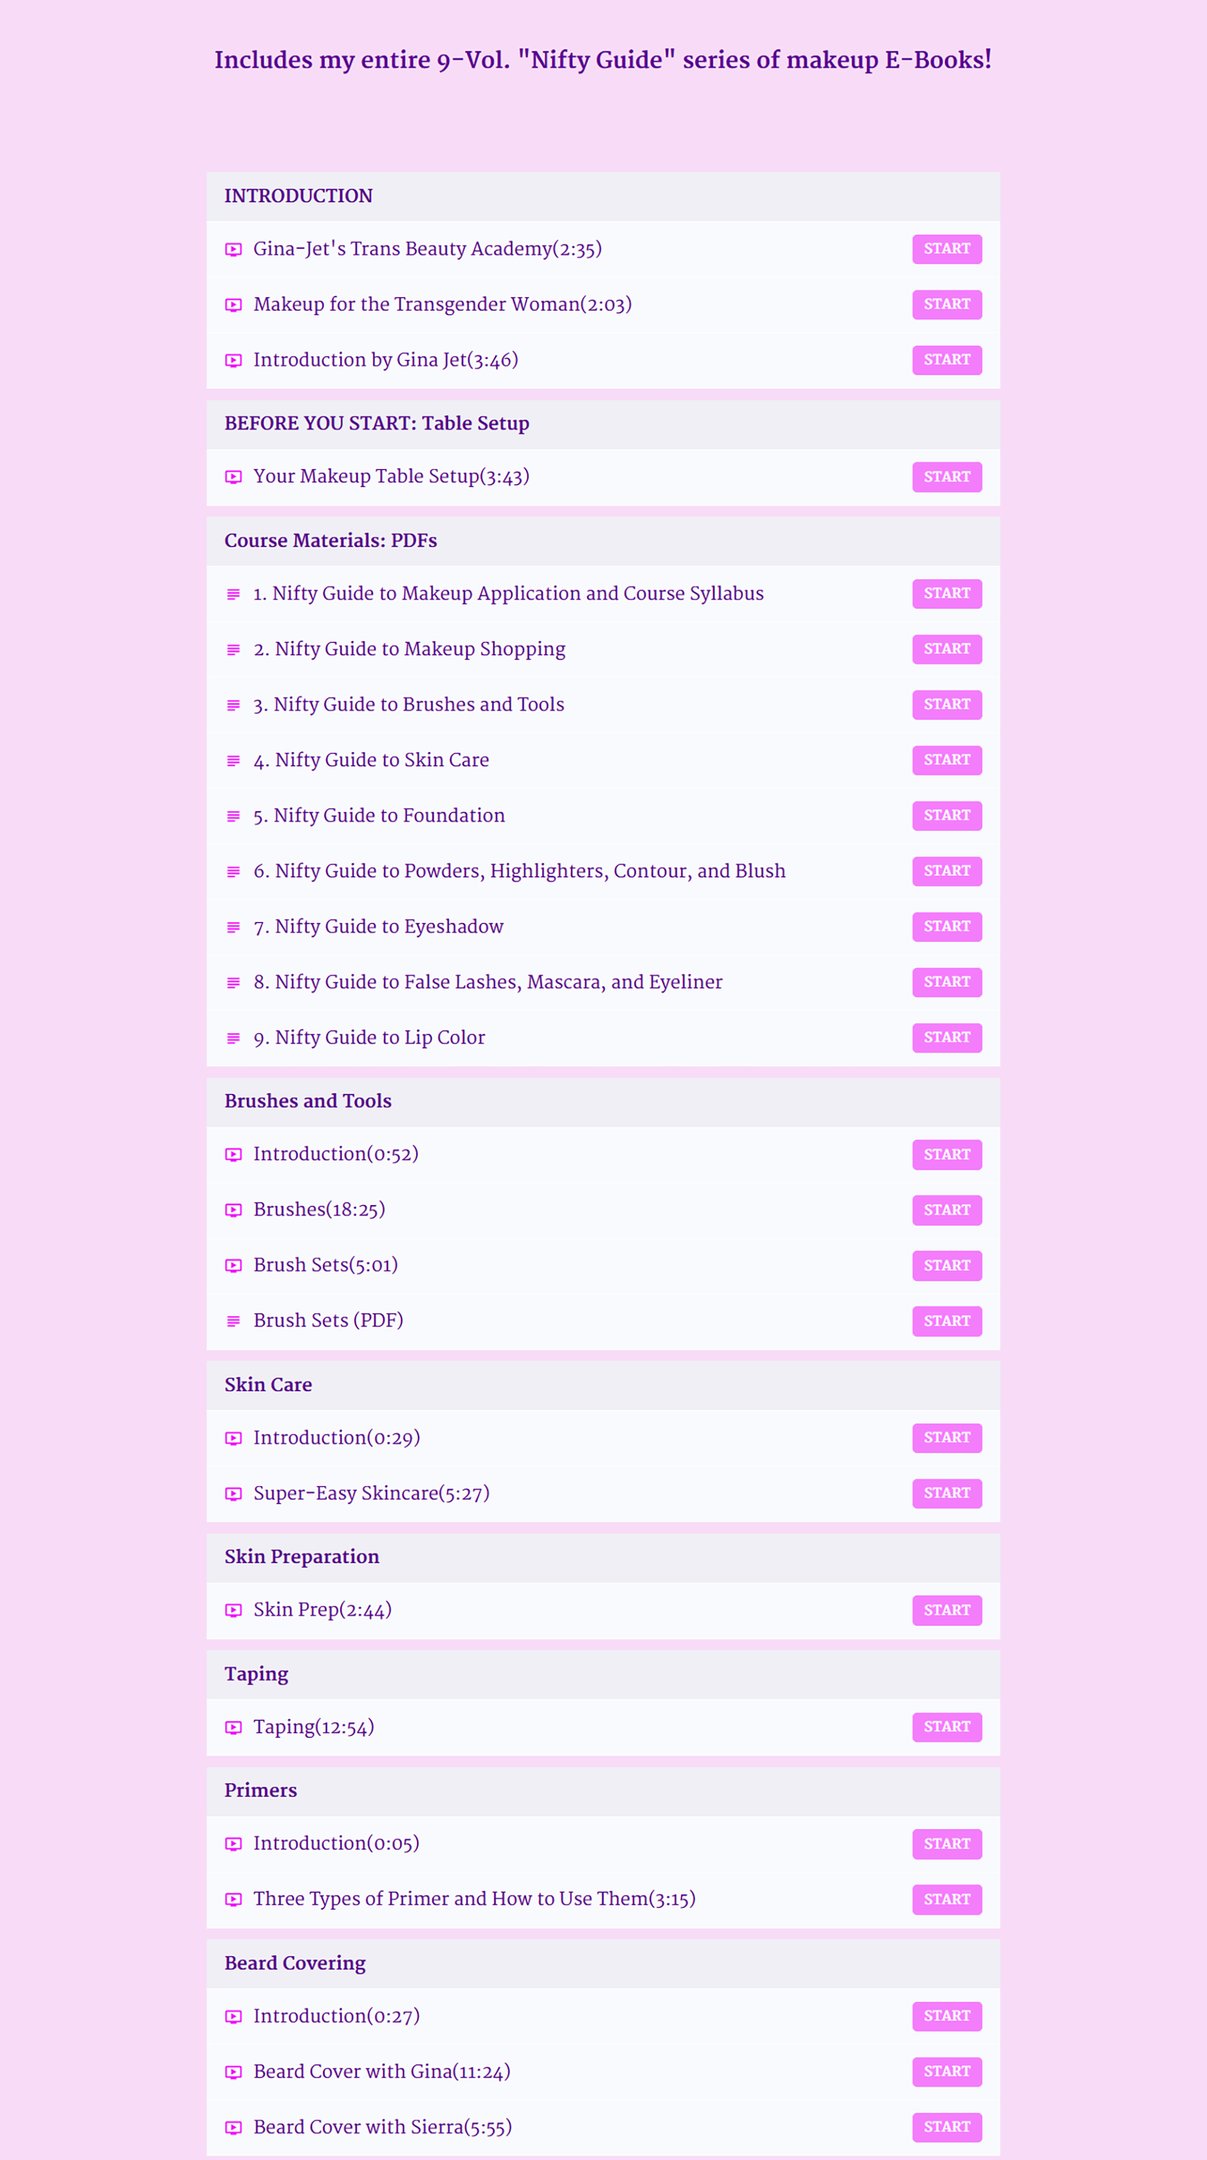This screenshot has width=1207, height=2160.
Task: Click video icon for Brushes(18:25) lesson
Action: point(233,1210)
